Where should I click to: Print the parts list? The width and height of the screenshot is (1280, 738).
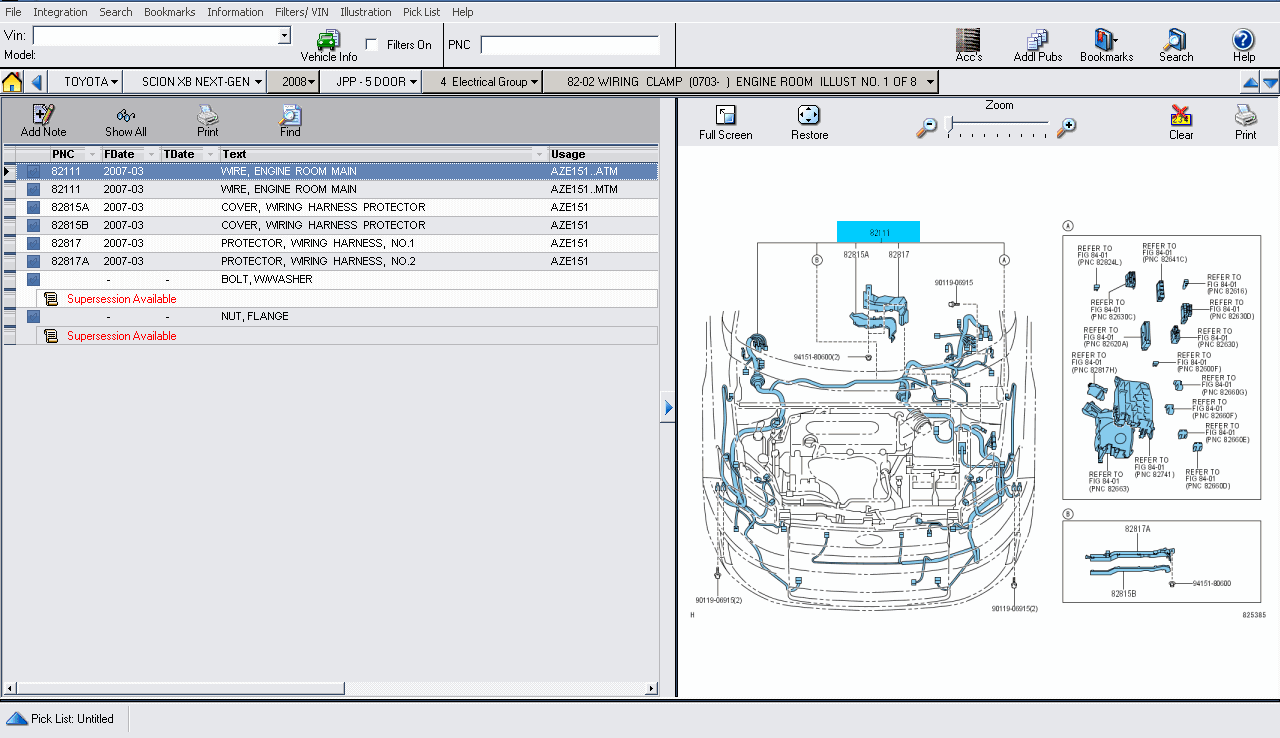click(207, 115)
